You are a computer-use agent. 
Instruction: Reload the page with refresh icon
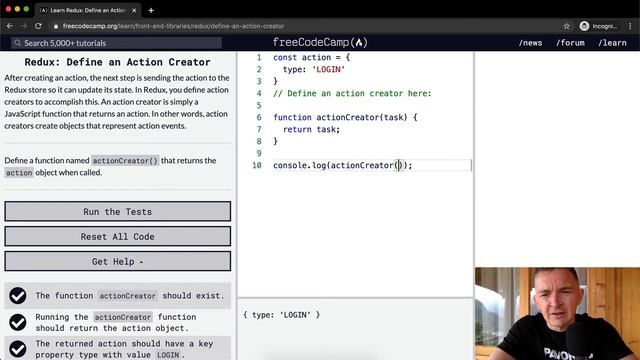38,26
